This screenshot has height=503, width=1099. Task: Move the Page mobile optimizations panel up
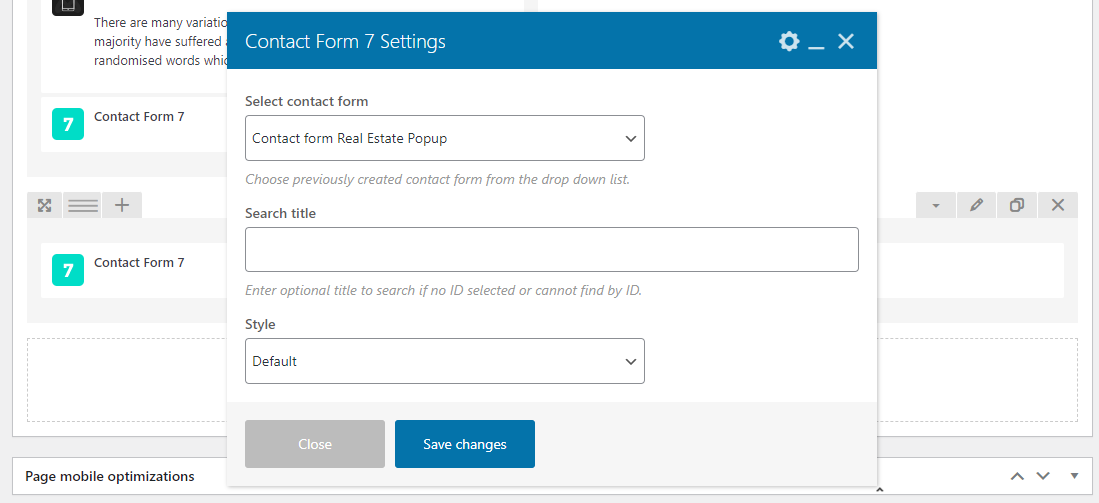1017,476
